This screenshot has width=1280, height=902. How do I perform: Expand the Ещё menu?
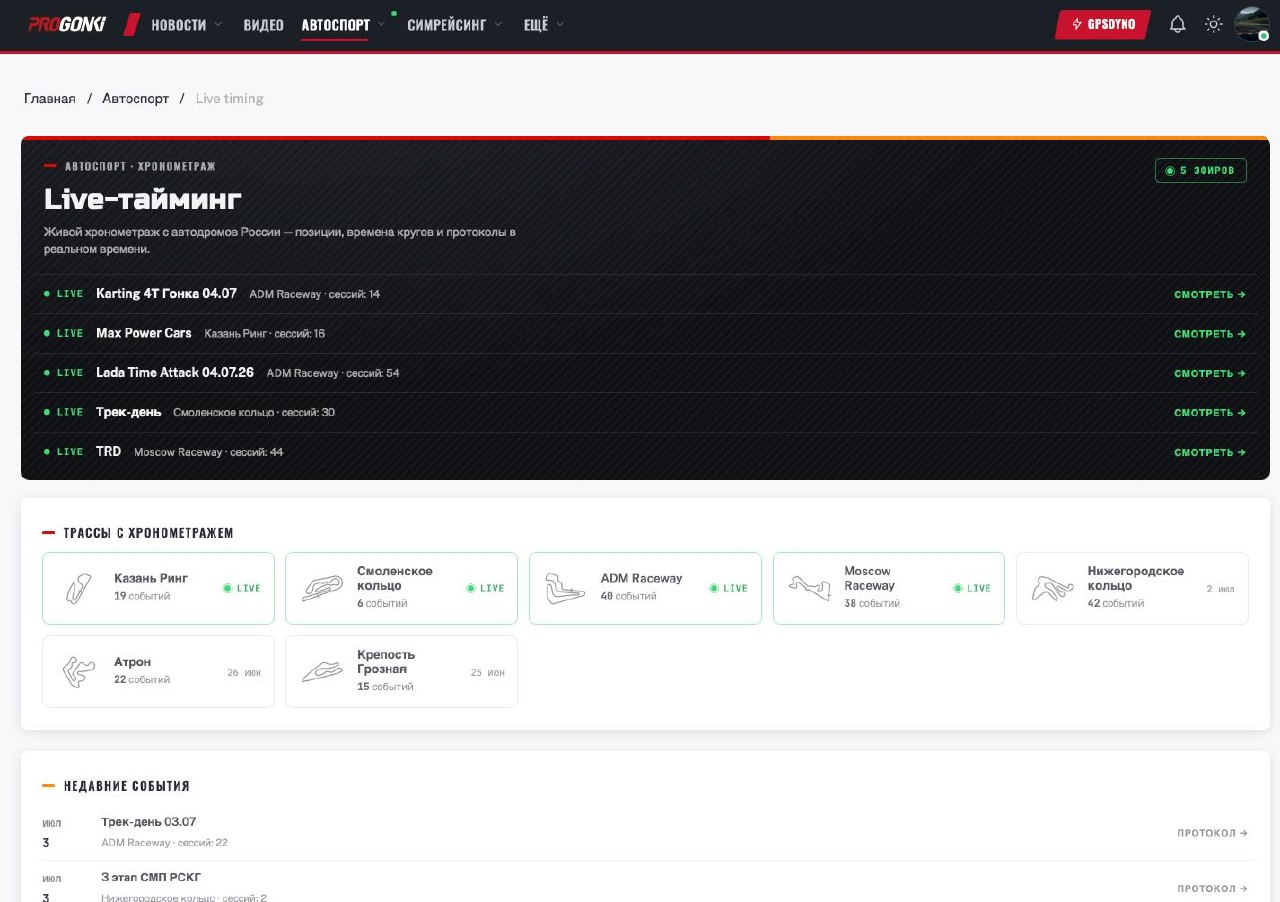tap(543, 25)
